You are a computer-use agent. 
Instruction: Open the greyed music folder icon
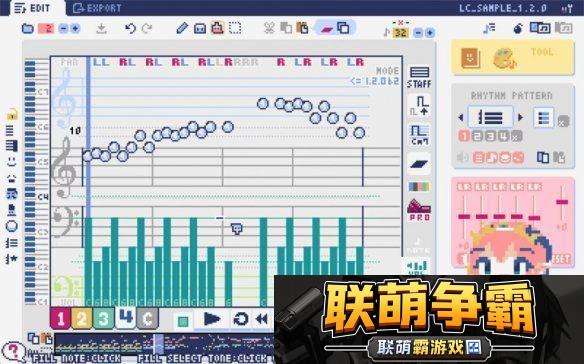click(564, 28)
